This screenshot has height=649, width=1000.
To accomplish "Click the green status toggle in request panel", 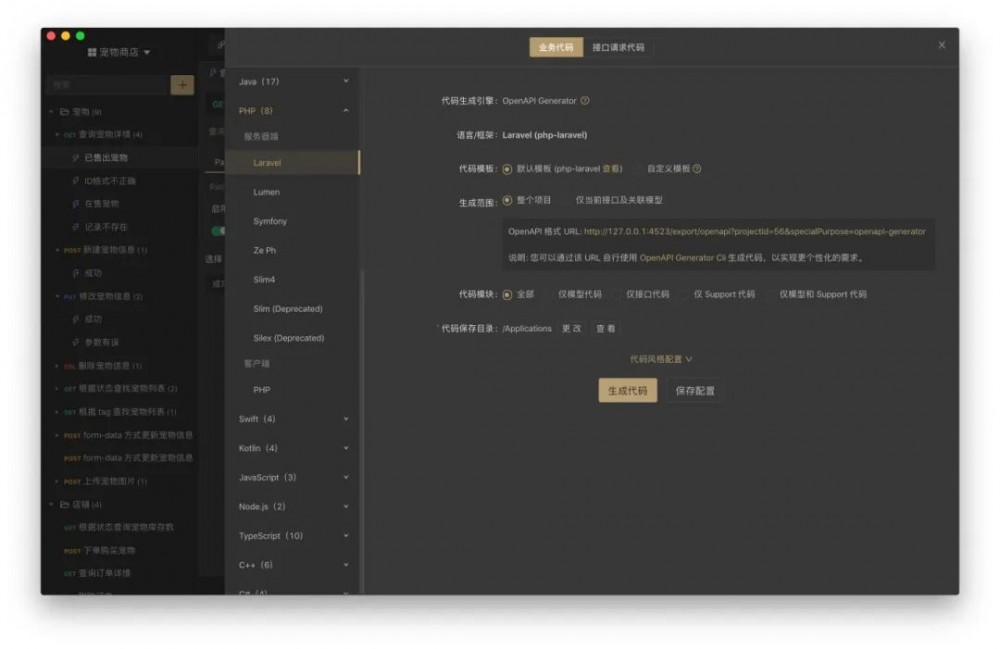I will pyautogui.click(x=218, y=231).
